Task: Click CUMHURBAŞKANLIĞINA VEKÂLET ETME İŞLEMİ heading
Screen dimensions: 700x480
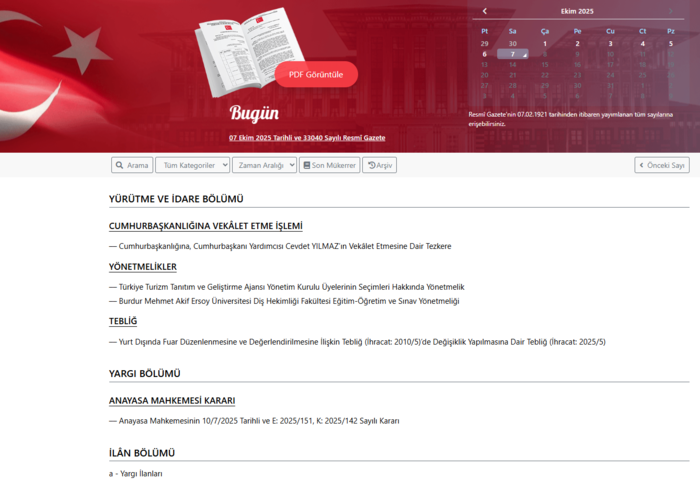Action: pos(206,226)
